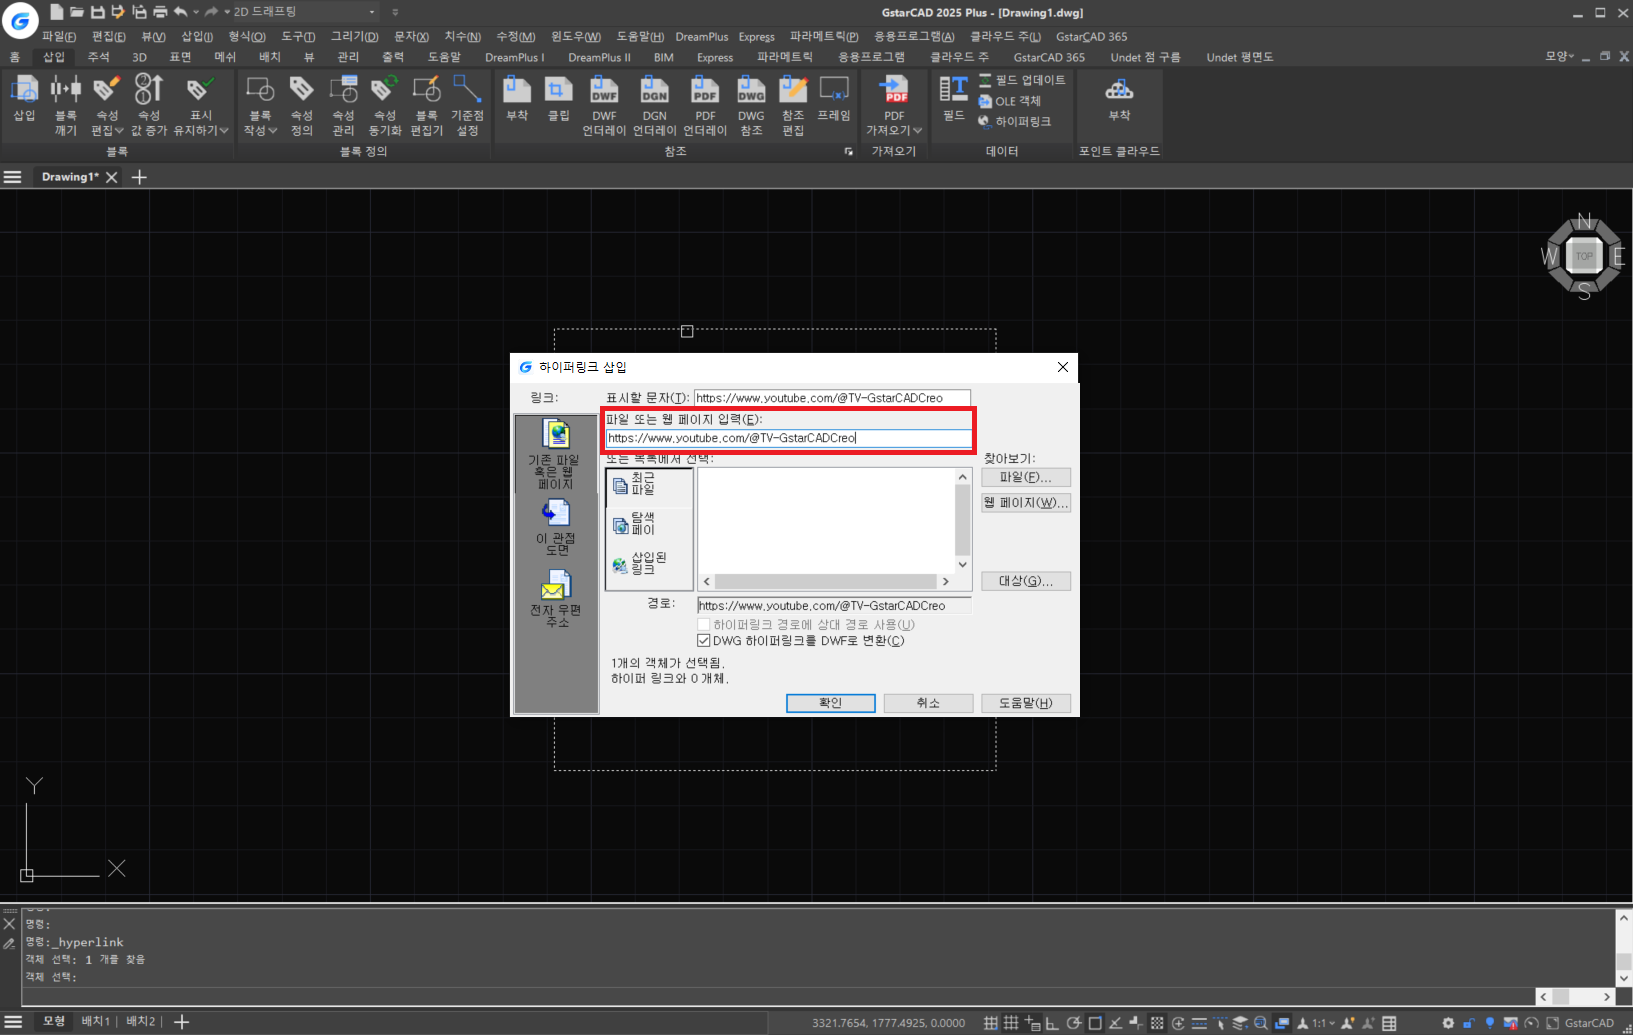Click the status bar settings gear icon
Image resolution: width=1633 pixels, height=1035 pixels.
[1448, 1023]
